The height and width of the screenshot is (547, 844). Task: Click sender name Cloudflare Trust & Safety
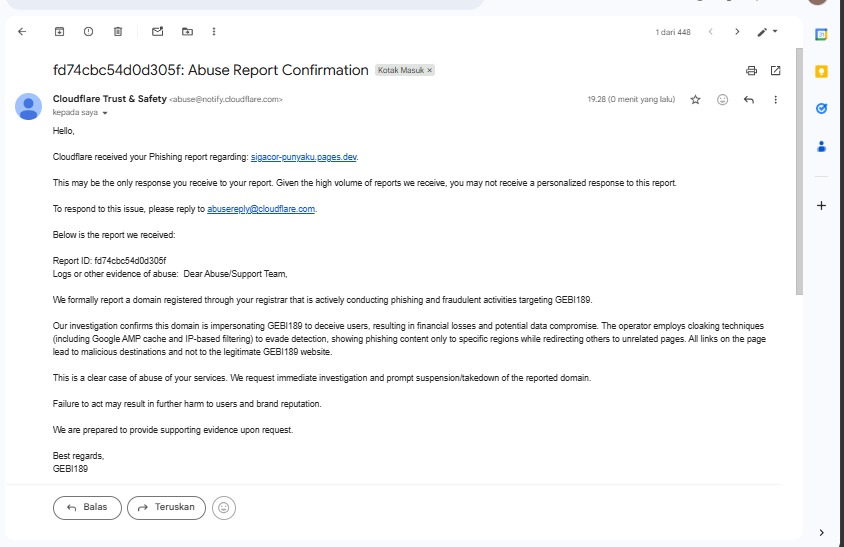coord(110,99)
